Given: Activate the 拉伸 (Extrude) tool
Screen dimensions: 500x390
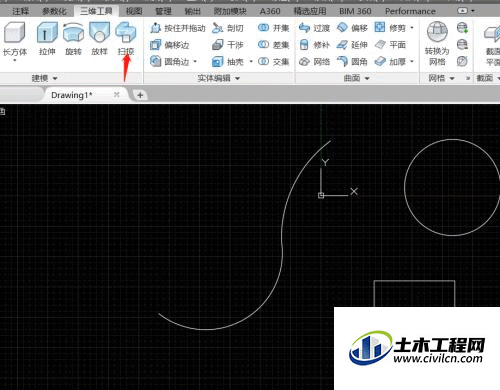Looking at the screenshot, I should pyautogui.click(x=47, y=38).
